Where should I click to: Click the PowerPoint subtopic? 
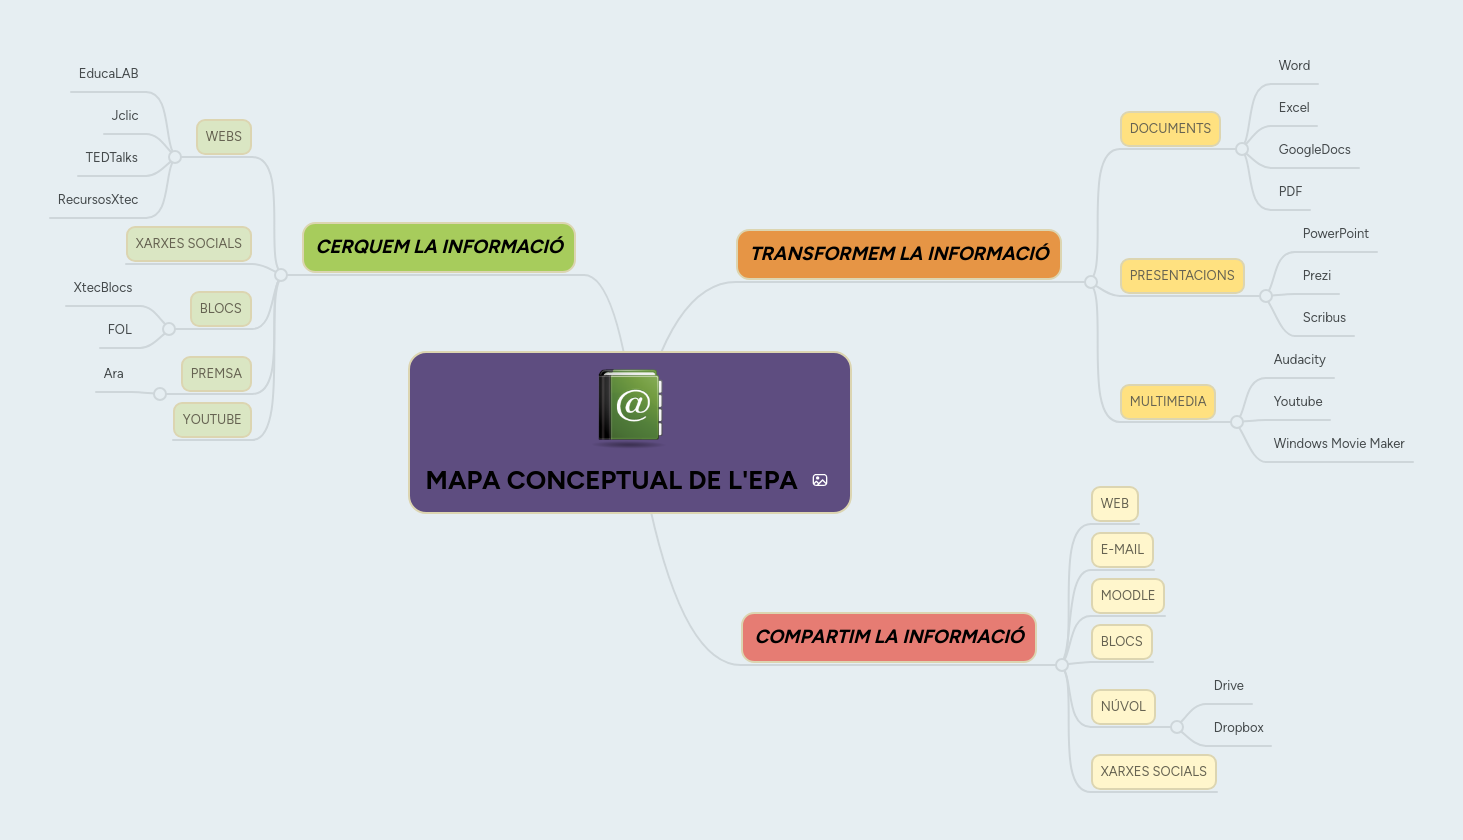click(1336, 233)
